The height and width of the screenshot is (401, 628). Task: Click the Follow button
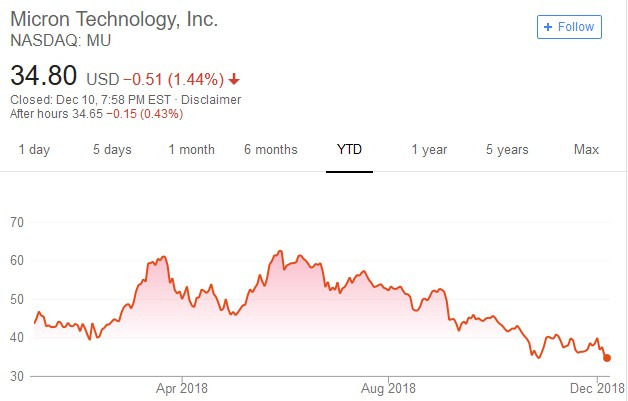click(569, 27)
